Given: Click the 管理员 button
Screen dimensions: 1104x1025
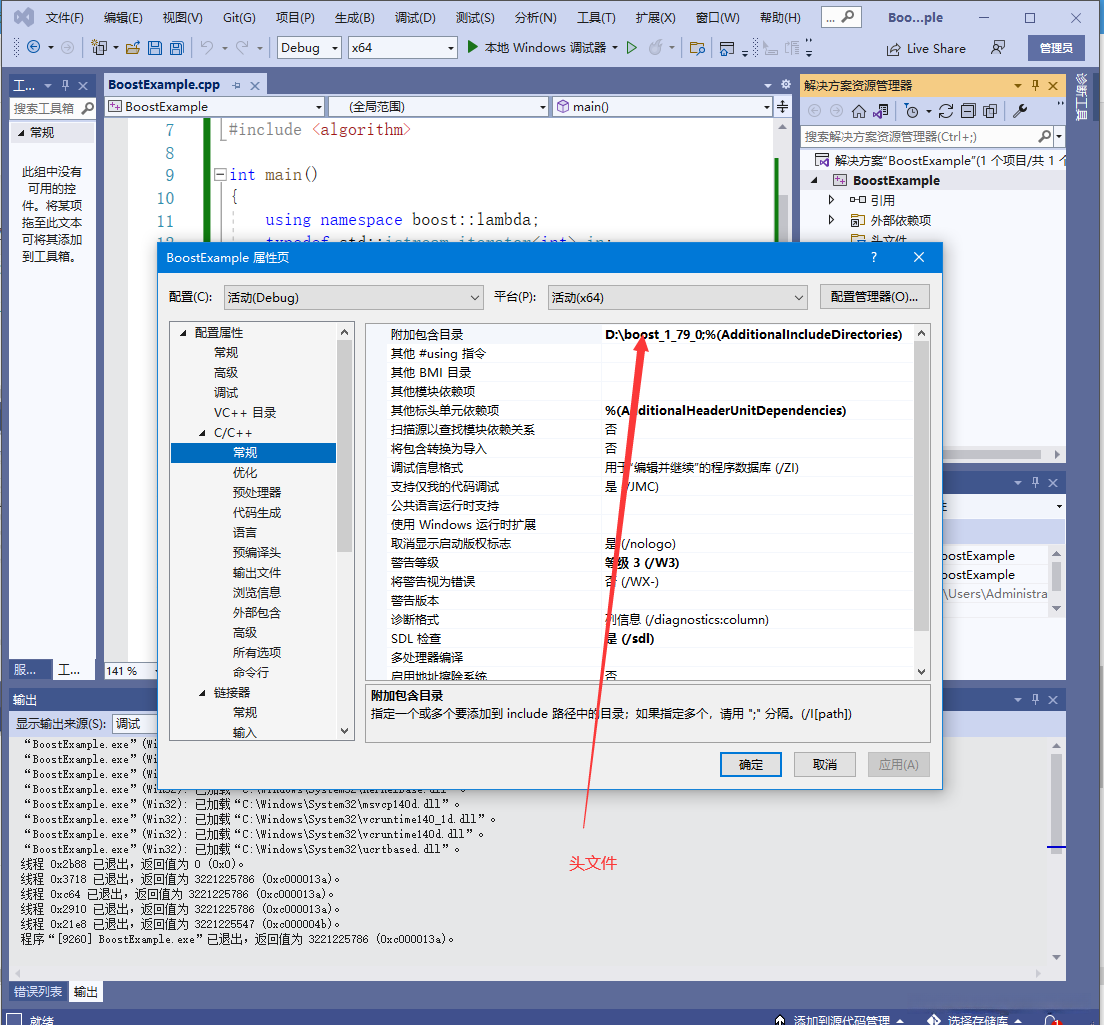Looking at the screenshot, I should [1056, 48].
